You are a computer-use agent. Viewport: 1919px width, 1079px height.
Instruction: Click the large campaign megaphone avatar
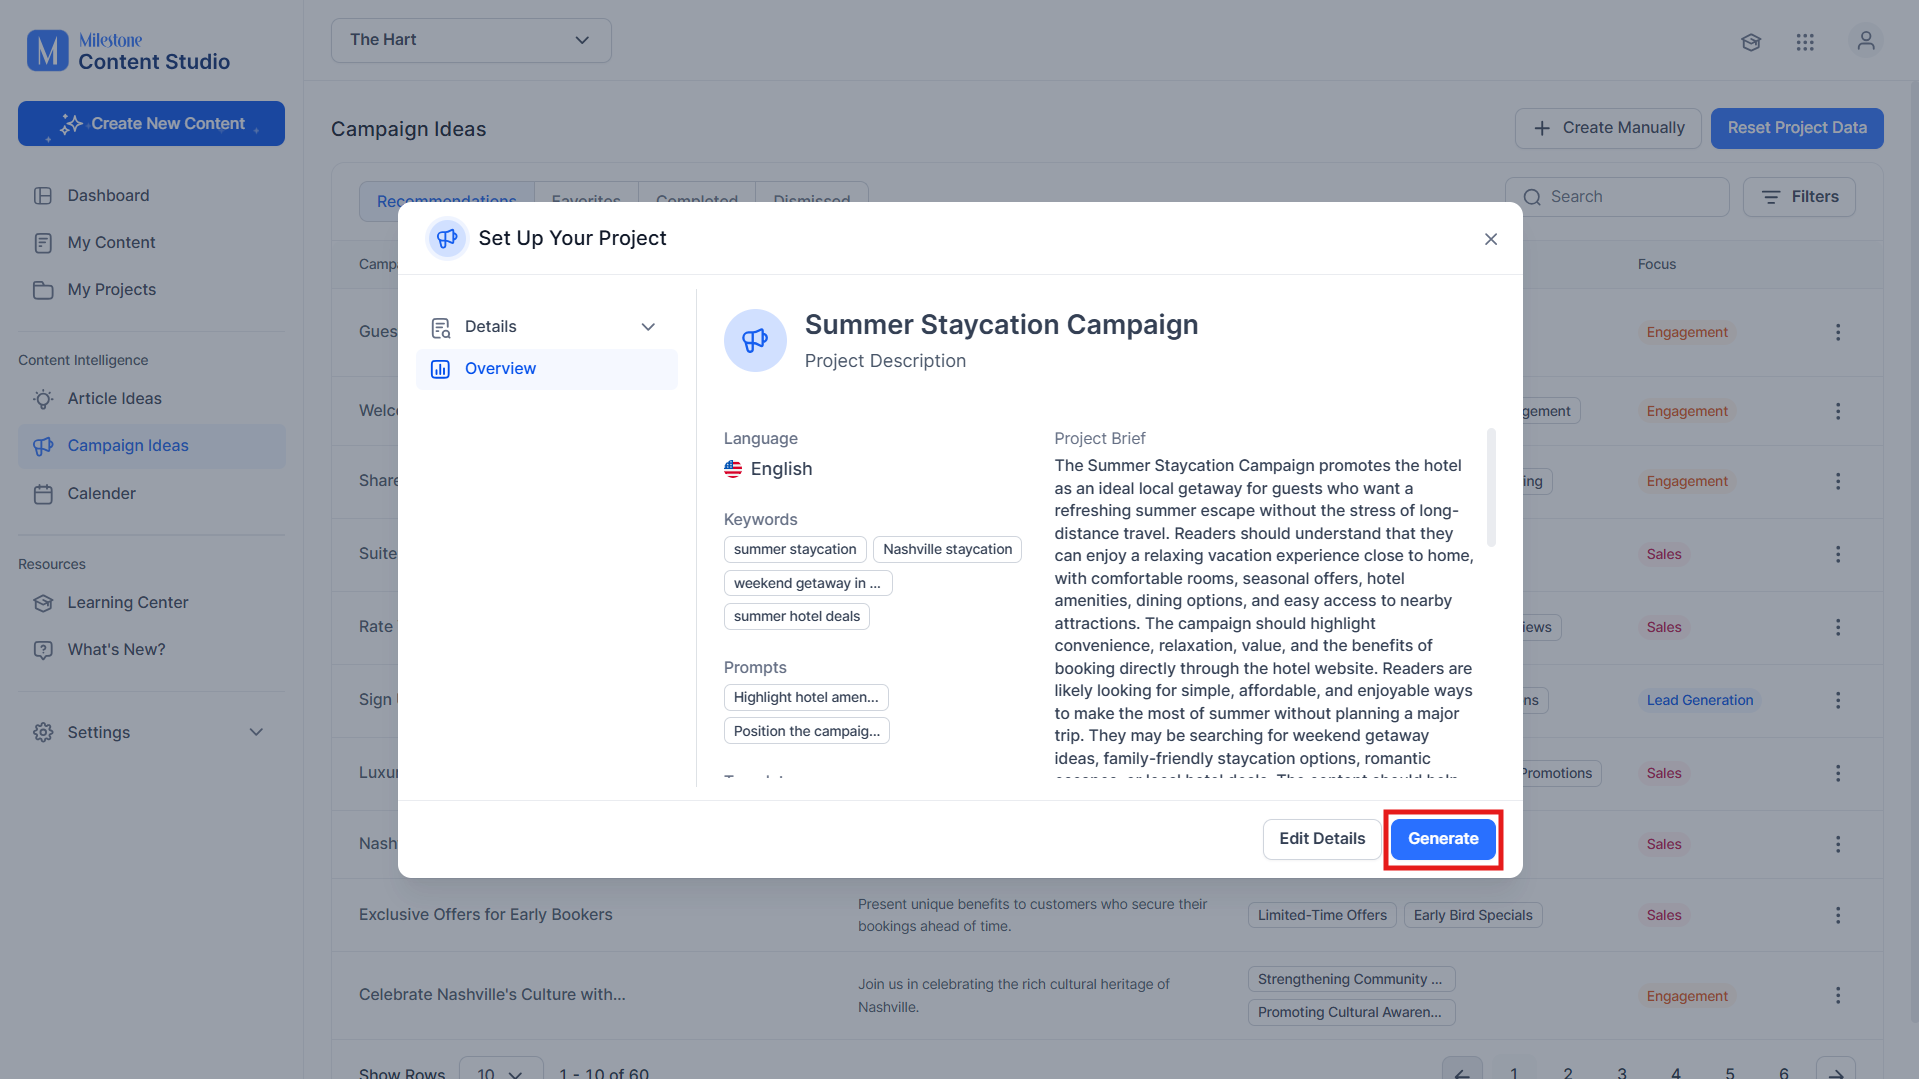[755, 341]
